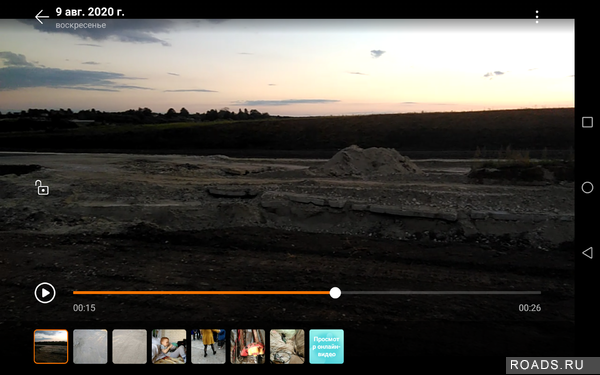Select the sunset landscape video thumbnail
Image resolution: width=600 pixels, height=375 pixels.
[51, 346]
